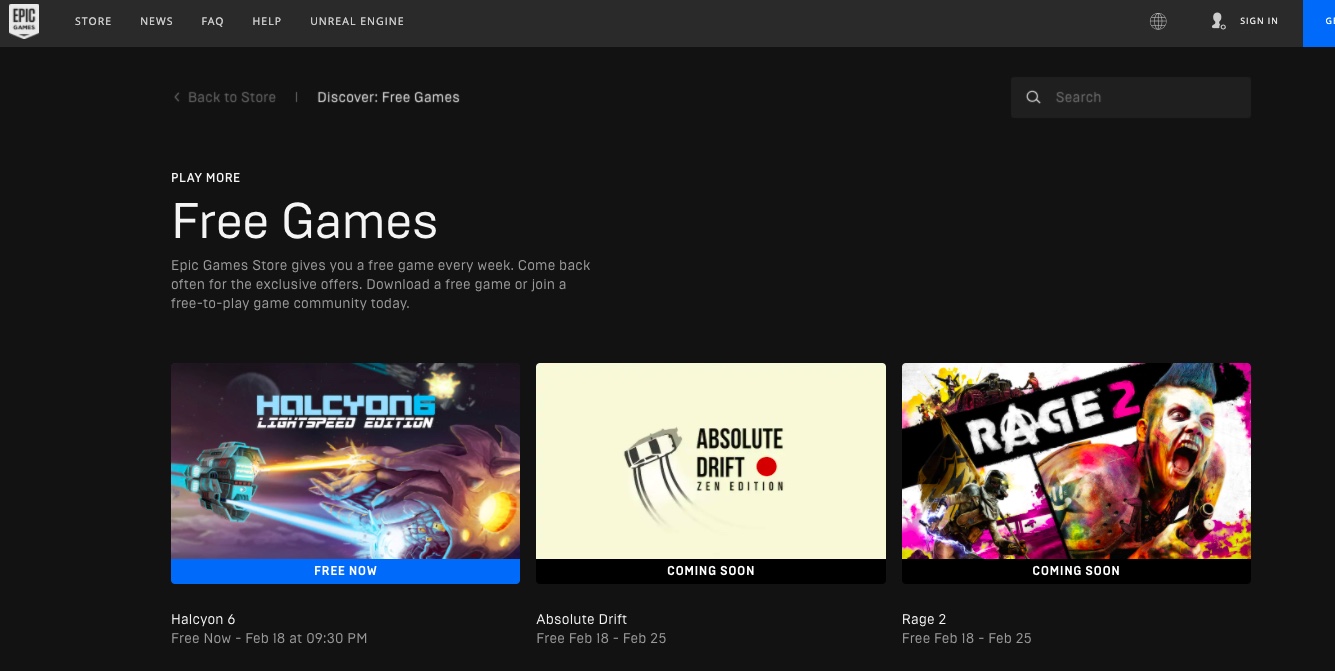Click COMING SOON under Absolute Drift
Image resolution: width=1335 pixels, height=671 pixels.
coord(711,571)
